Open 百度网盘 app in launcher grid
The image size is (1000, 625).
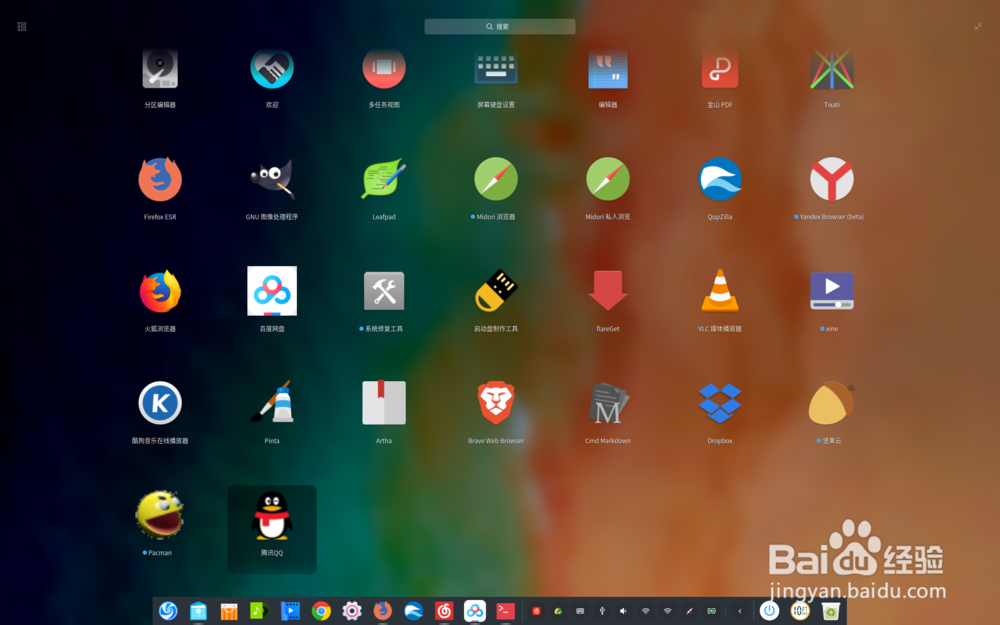[x=272, y=291]
